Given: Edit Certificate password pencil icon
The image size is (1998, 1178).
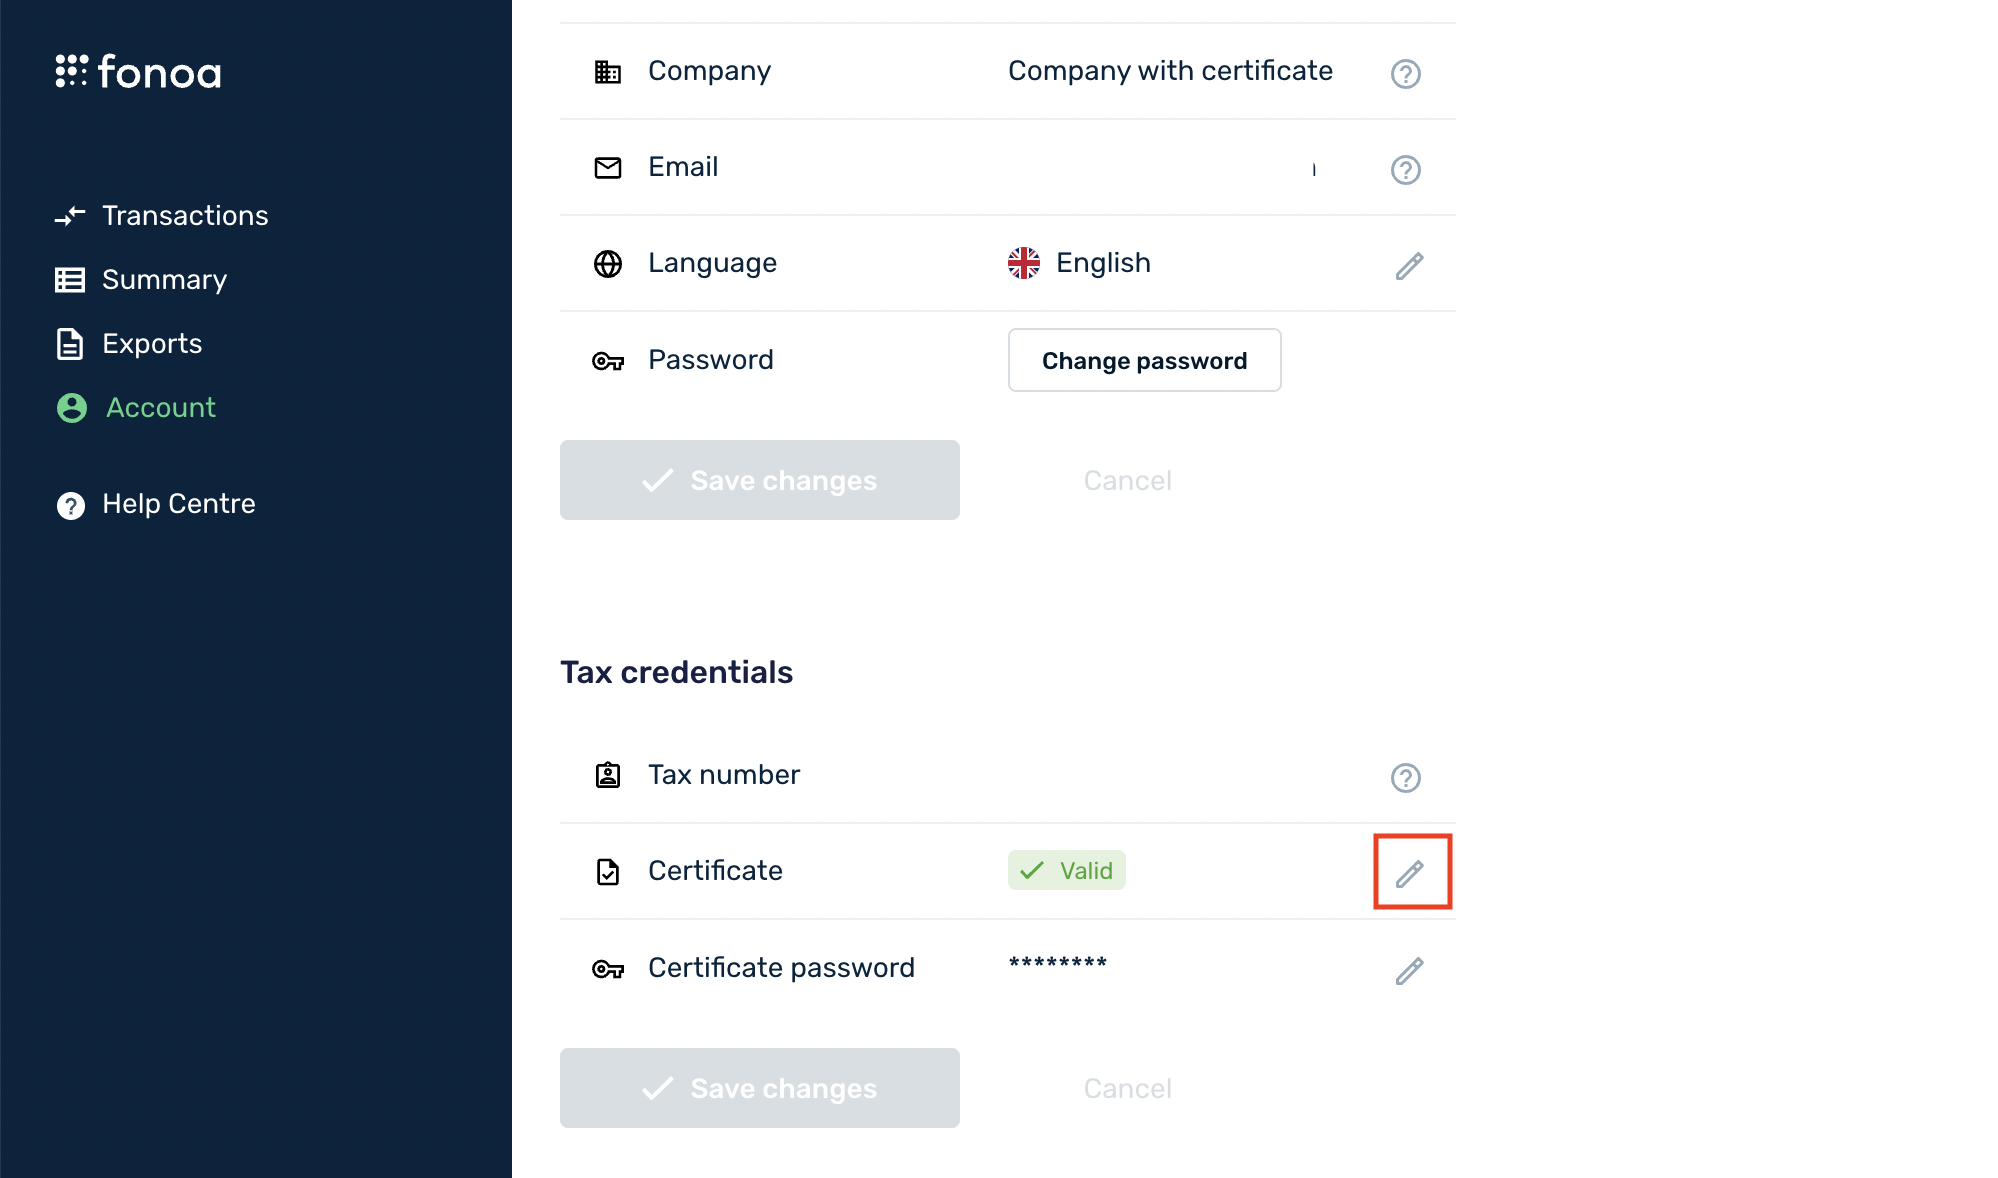Looking at the screenshot, I should (1409, 971).
